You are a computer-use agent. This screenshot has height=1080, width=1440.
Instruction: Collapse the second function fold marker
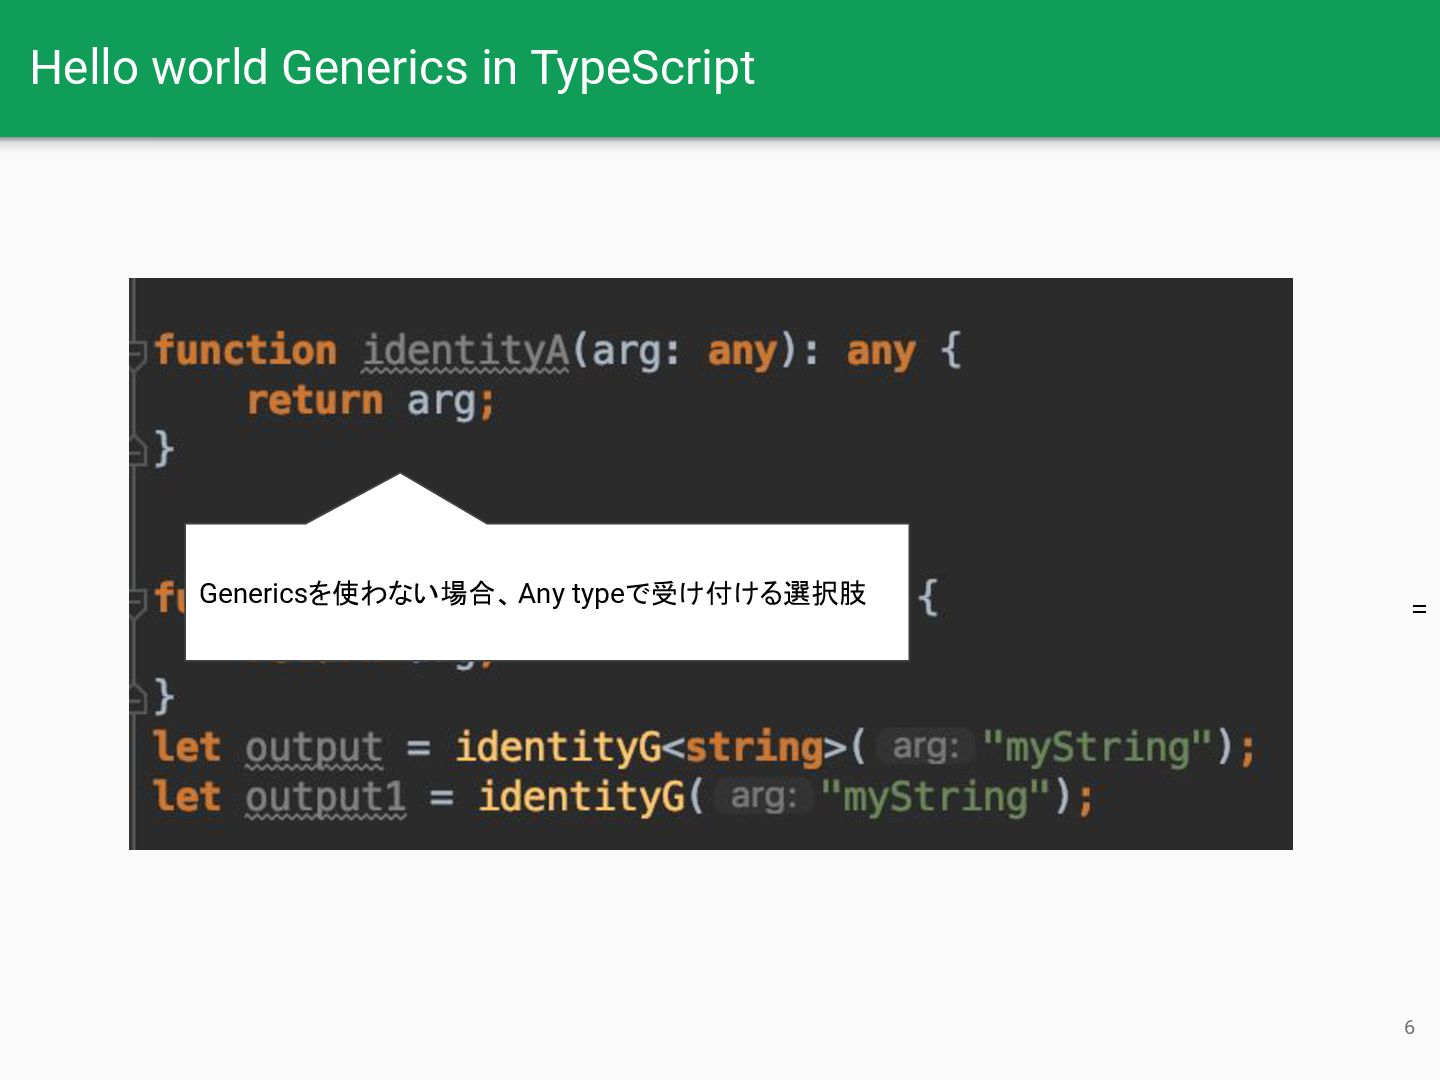pyautogui.click(x=138, y=601)
